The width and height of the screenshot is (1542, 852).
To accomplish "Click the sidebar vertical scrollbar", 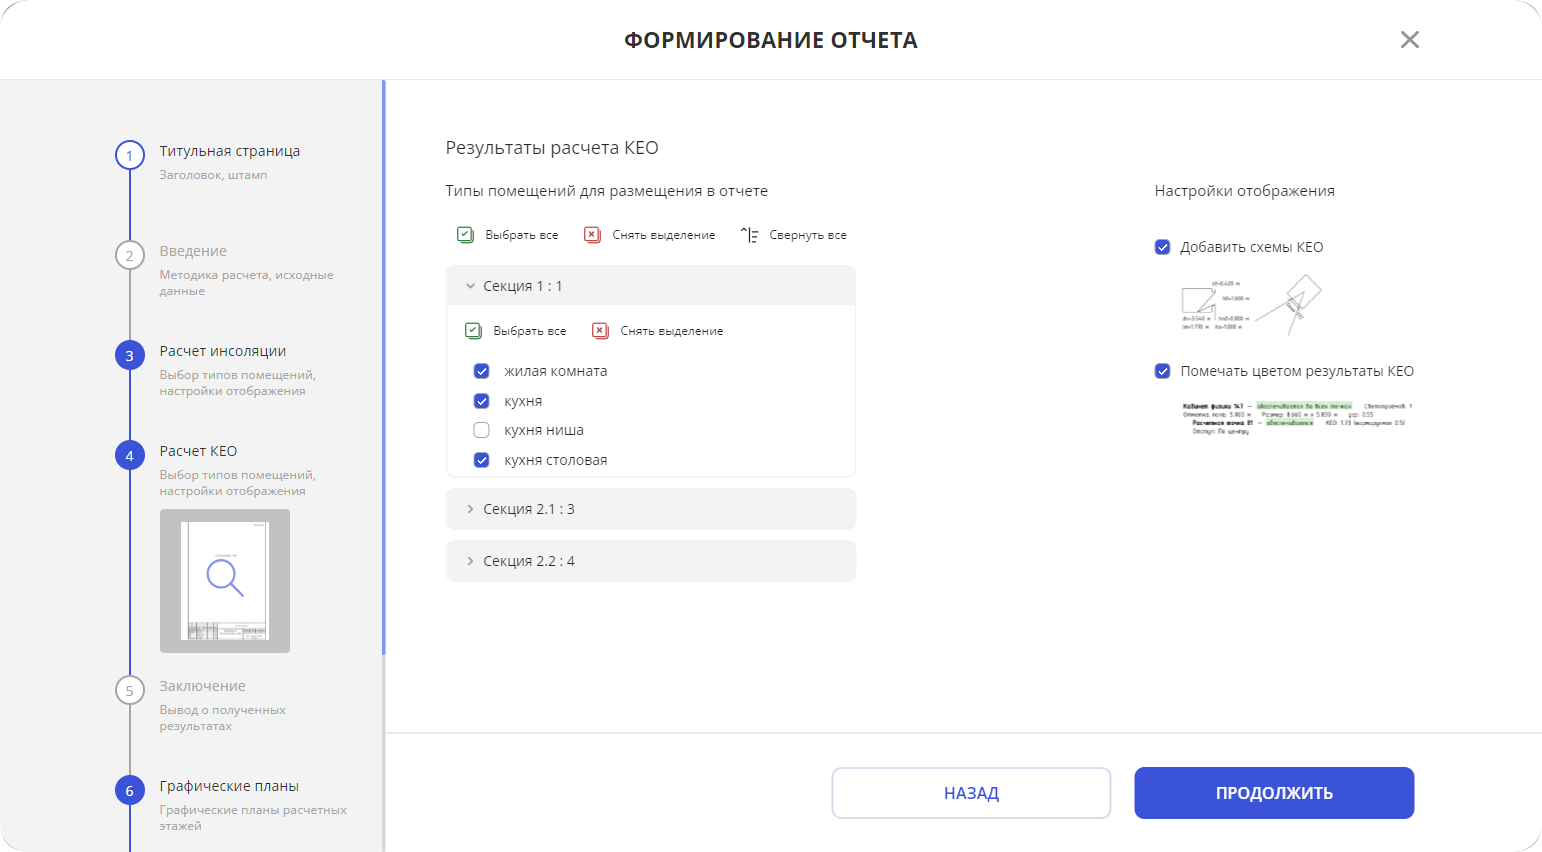I will tap(383, 368).
